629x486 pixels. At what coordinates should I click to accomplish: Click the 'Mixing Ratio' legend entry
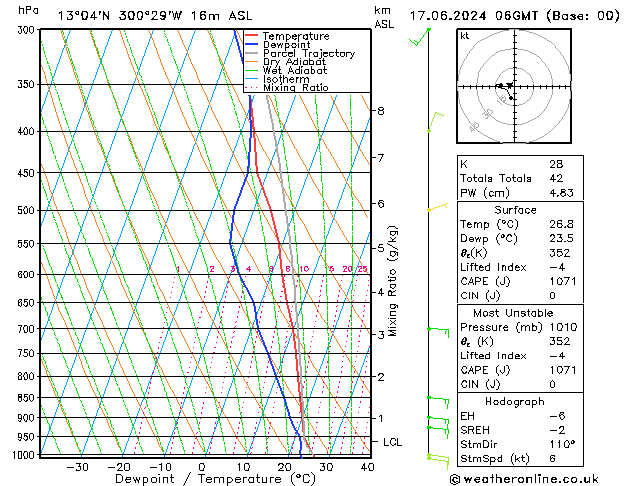tap(296, 87)
